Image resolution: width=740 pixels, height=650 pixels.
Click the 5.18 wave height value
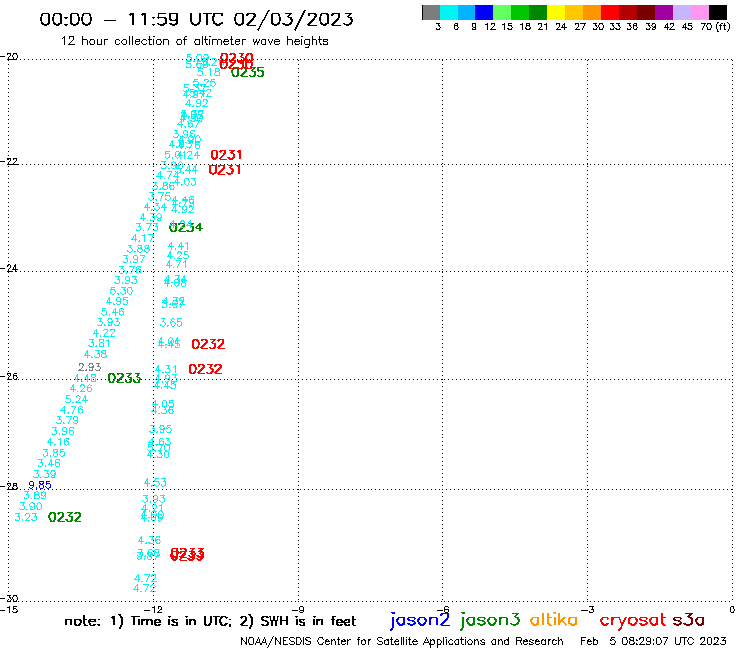(209, 72)
